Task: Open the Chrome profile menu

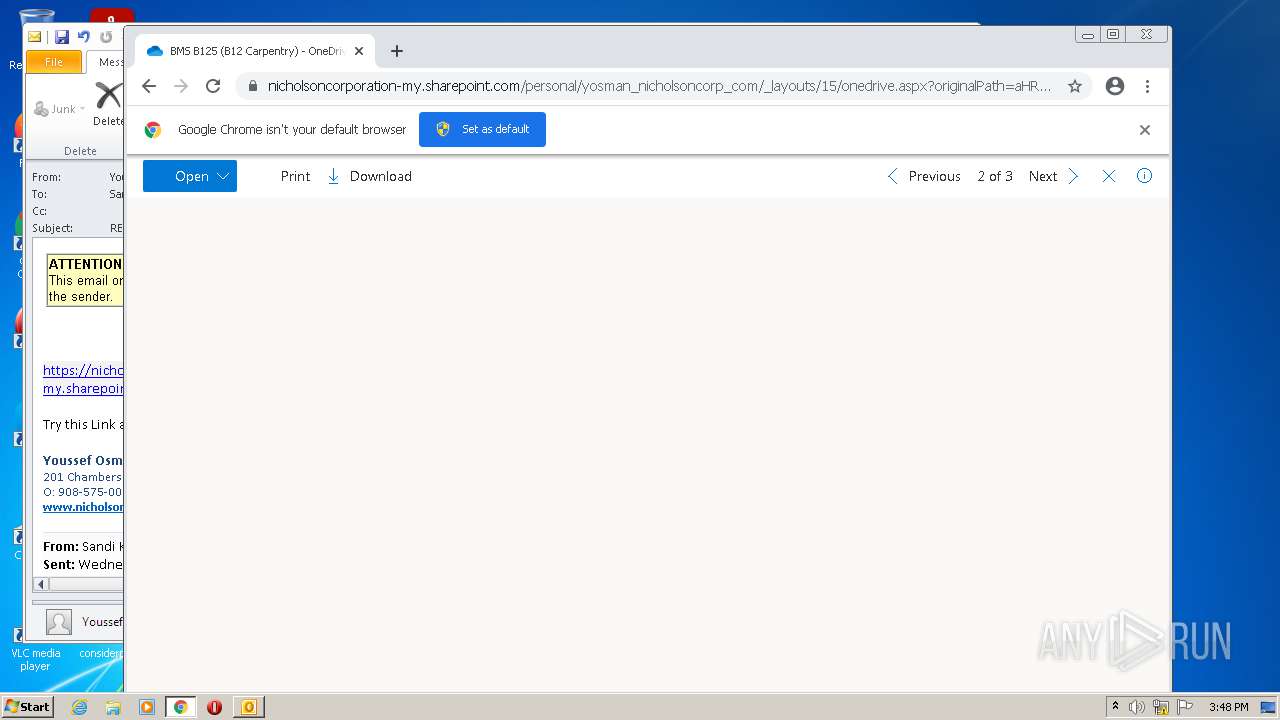Action: [x=1115, y=86]
